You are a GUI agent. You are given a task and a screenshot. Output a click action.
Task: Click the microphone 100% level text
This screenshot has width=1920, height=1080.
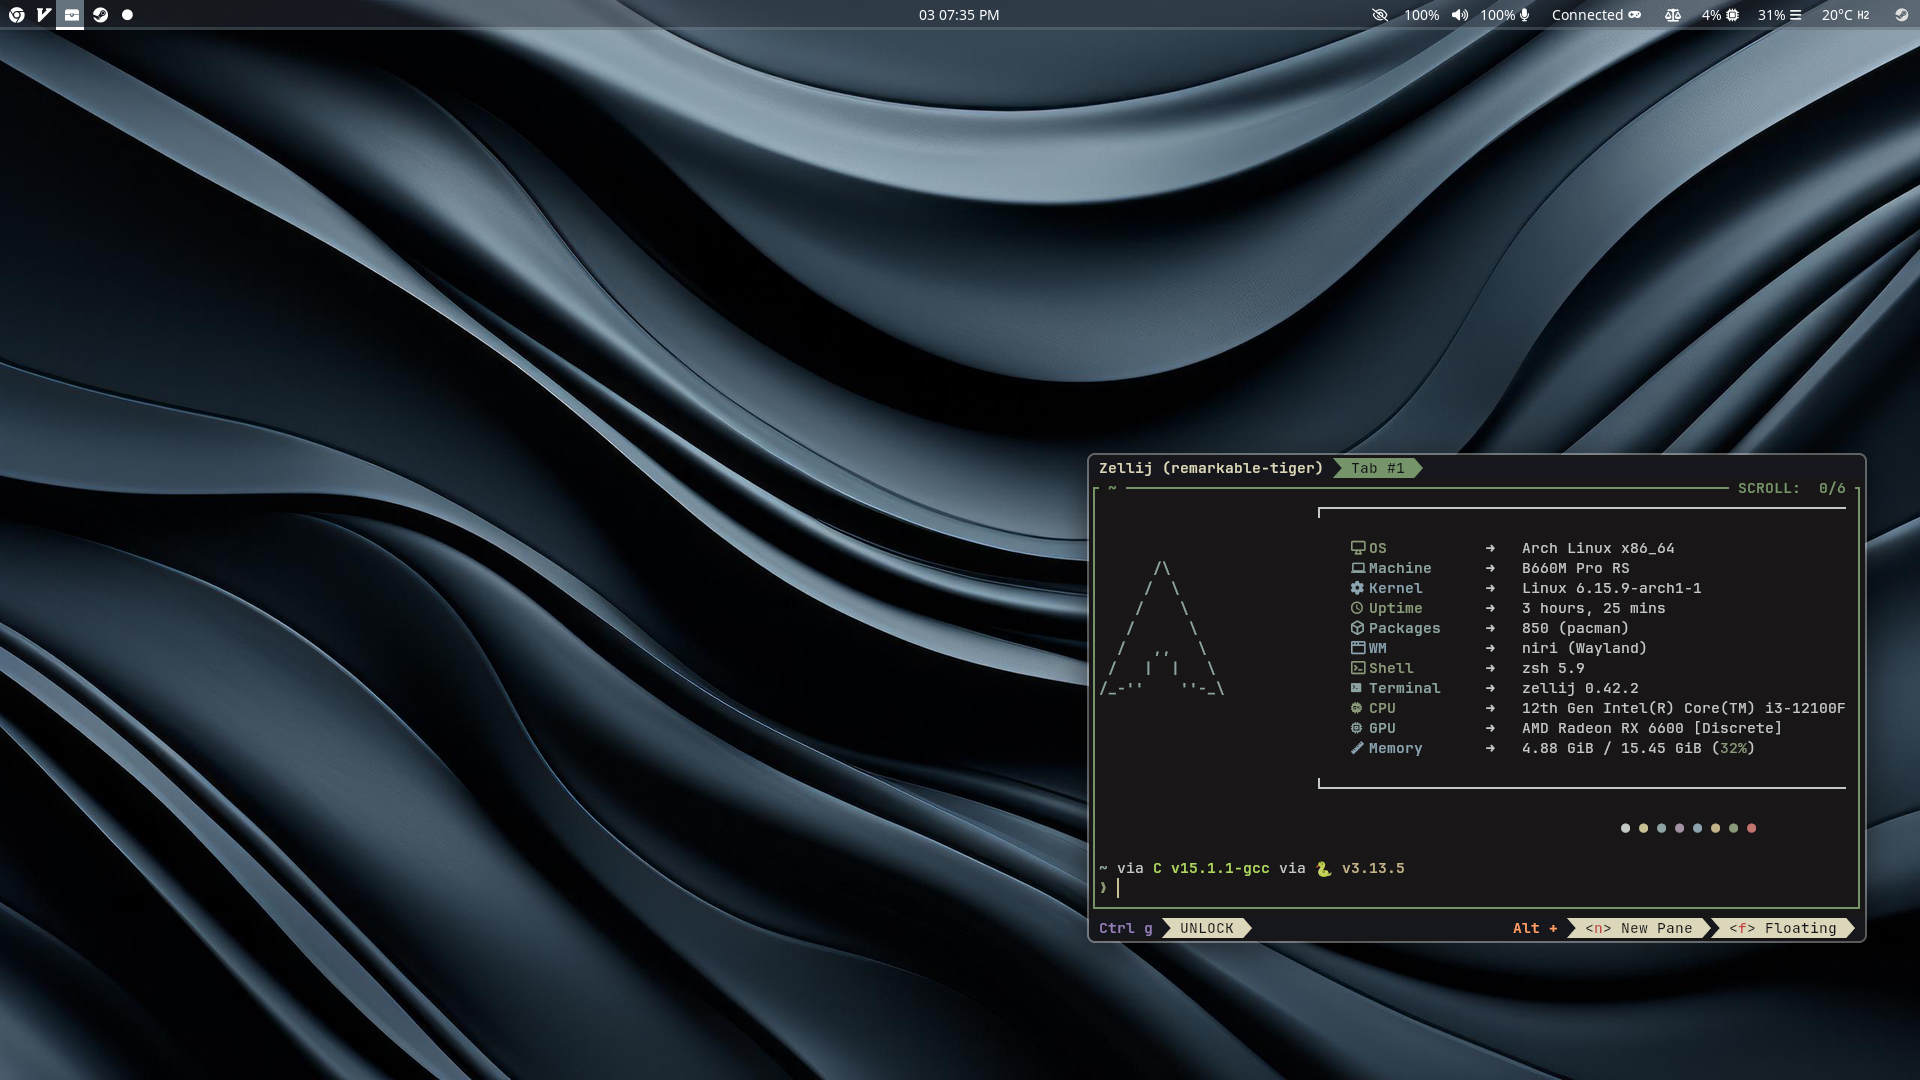(x=1497, y=15)
